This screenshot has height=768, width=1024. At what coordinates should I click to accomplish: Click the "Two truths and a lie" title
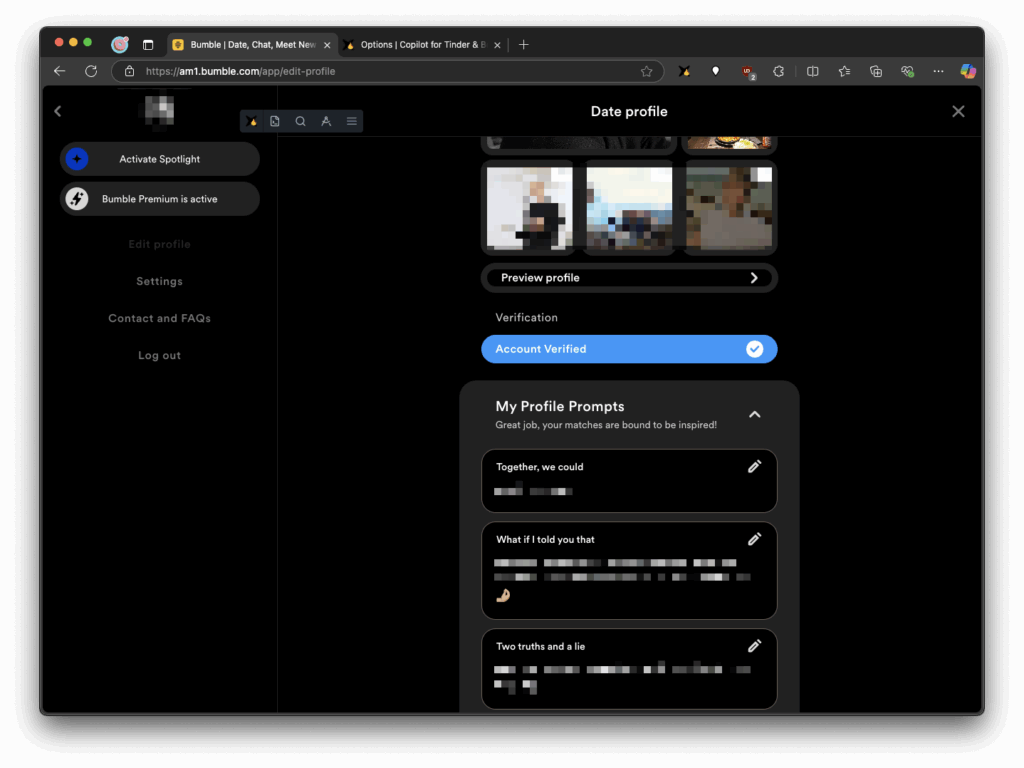click(x=540, y=647)
